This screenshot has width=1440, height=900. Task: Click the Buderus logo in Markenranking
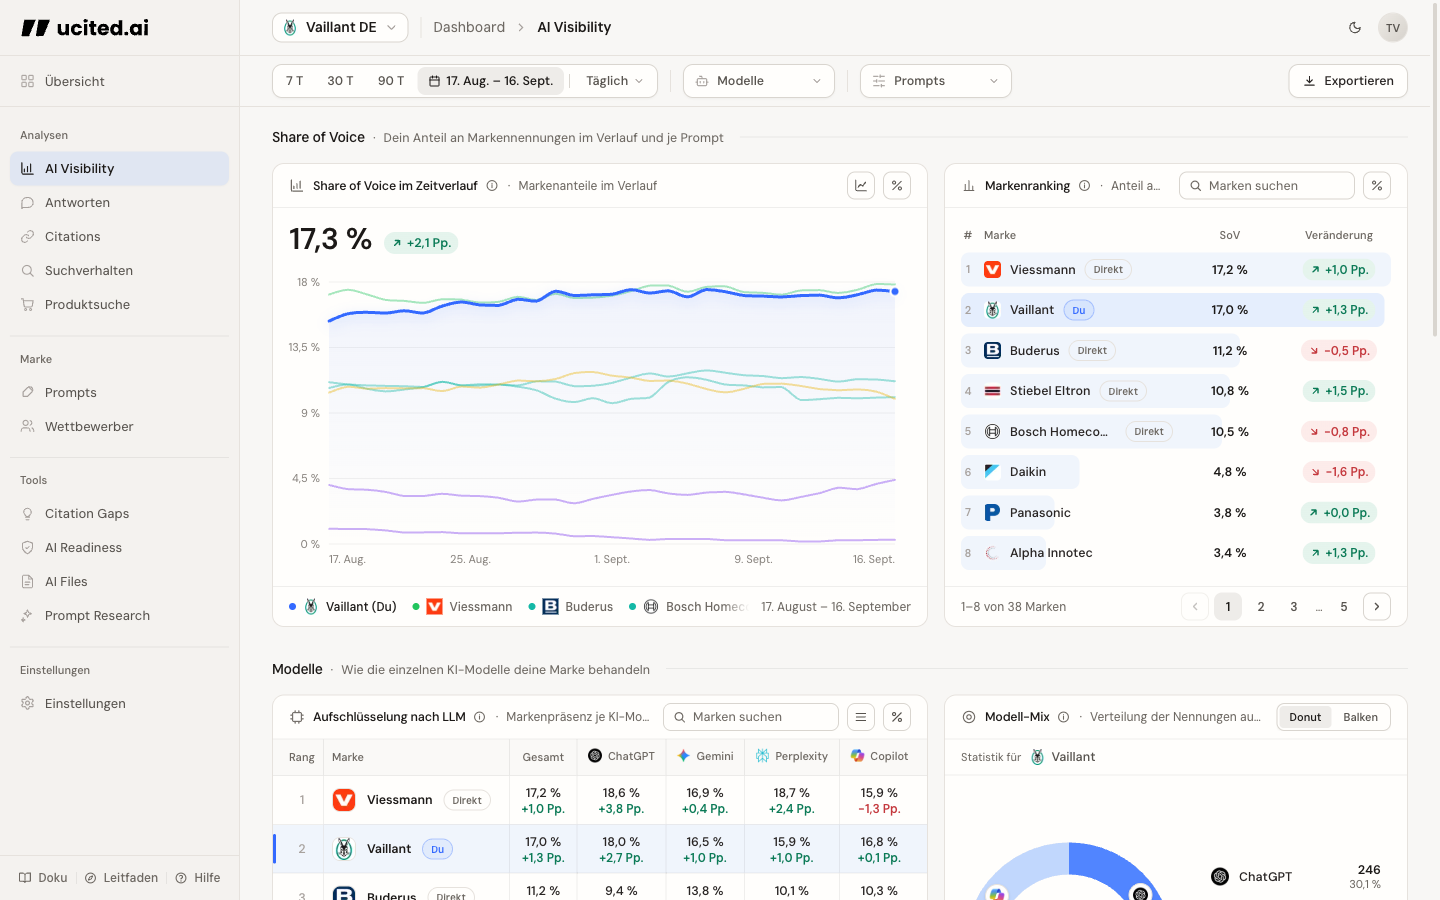coord(993,351)
